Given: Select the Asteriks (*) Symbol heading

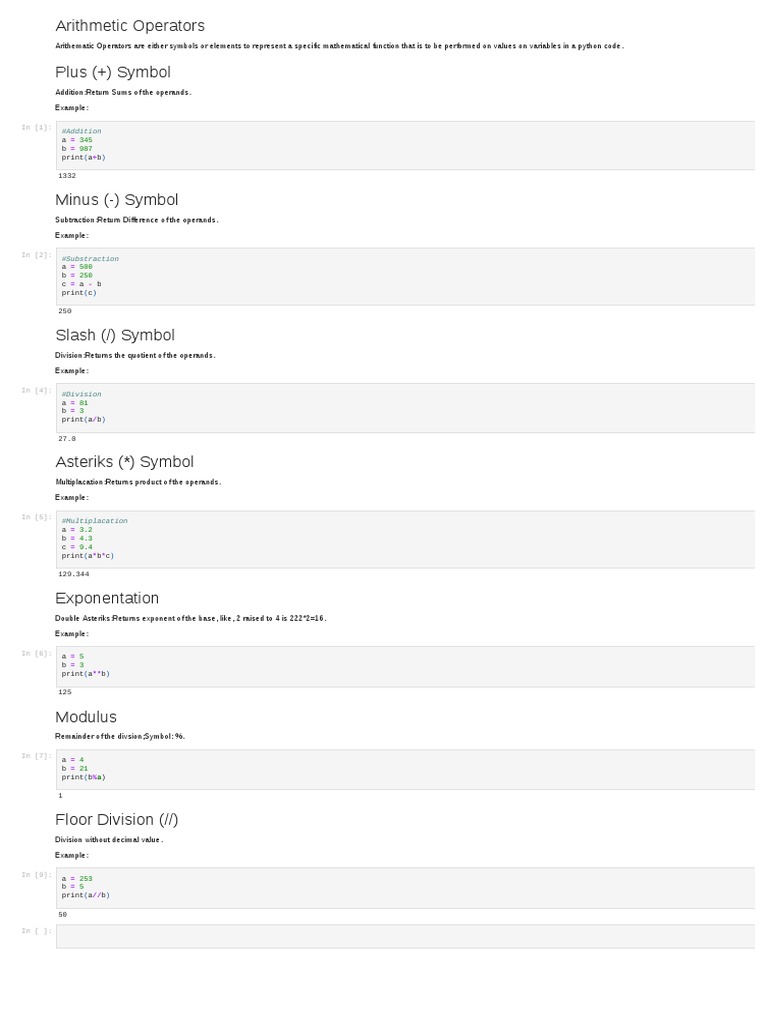Looking at the screenshot, I should pyautogui.click(x=124, y=462).
